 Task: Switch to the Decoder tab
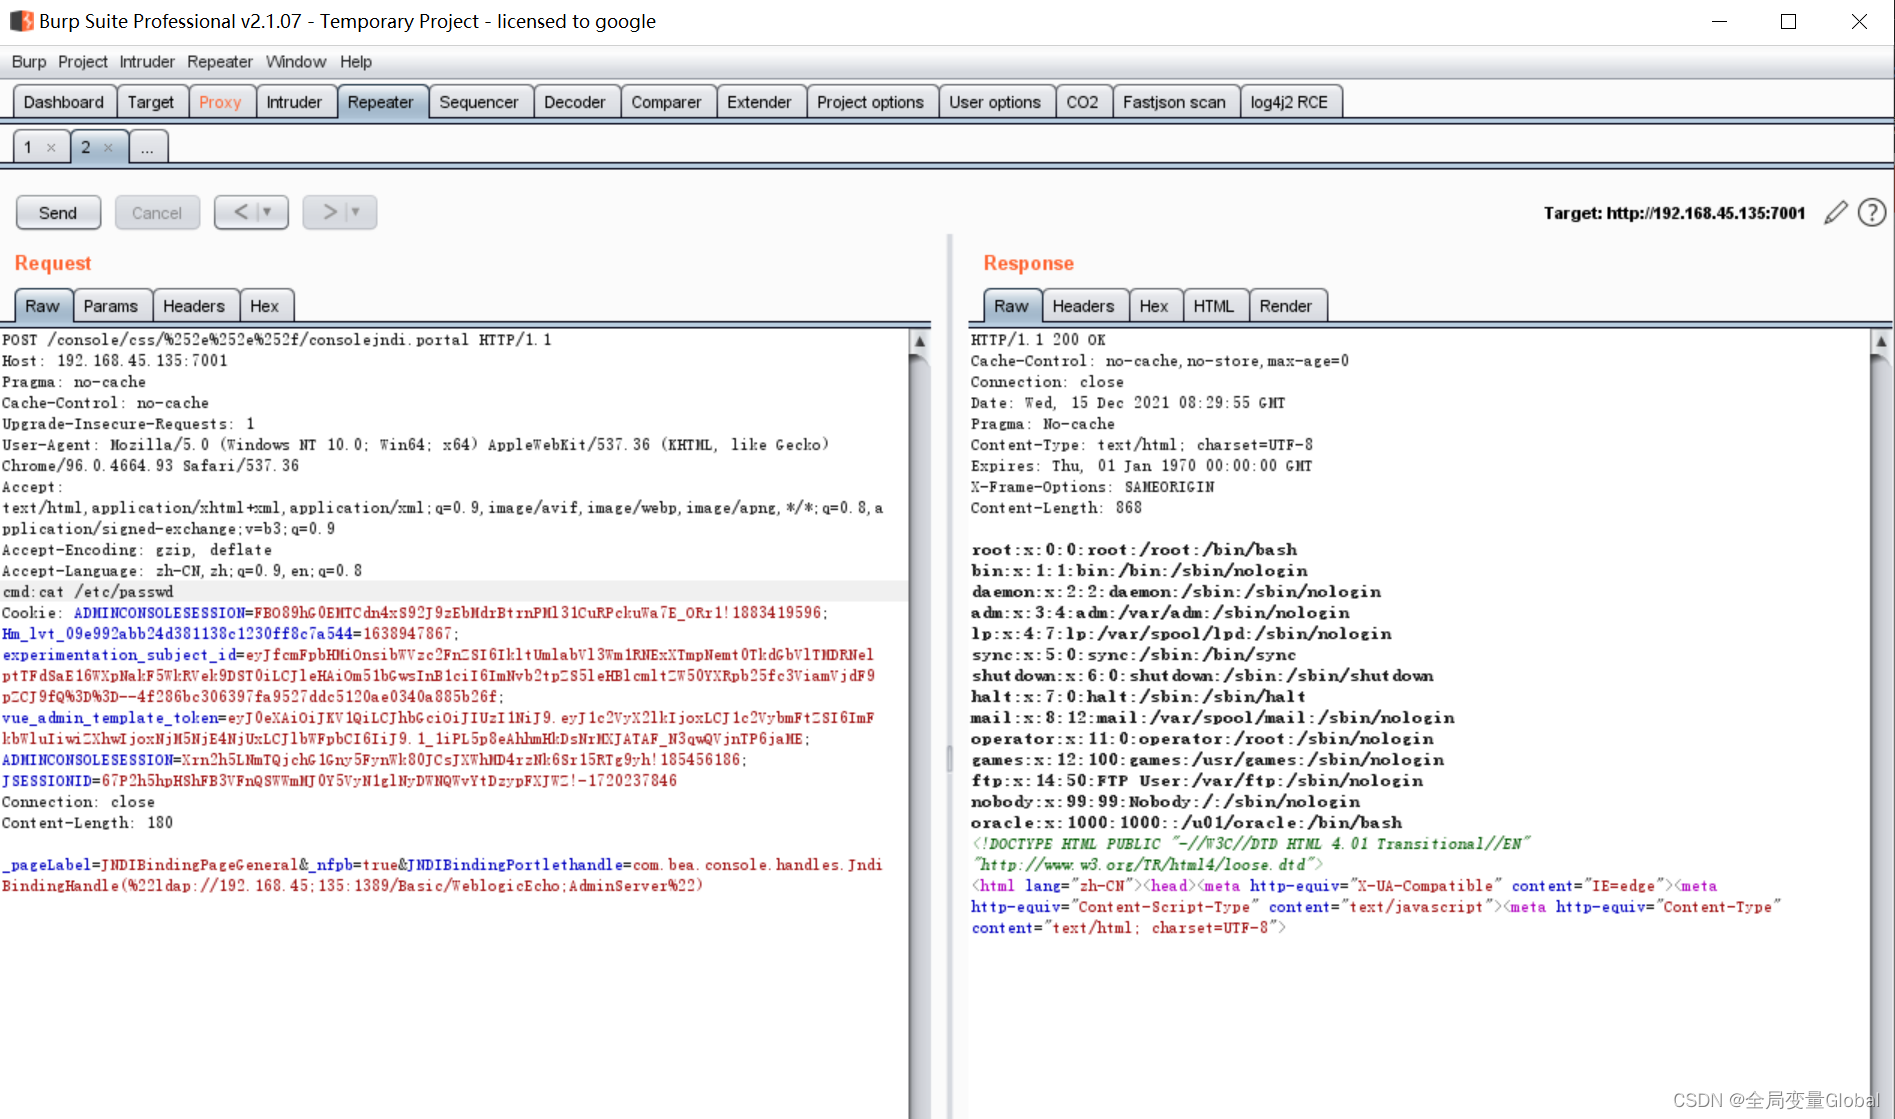point(575,102)
